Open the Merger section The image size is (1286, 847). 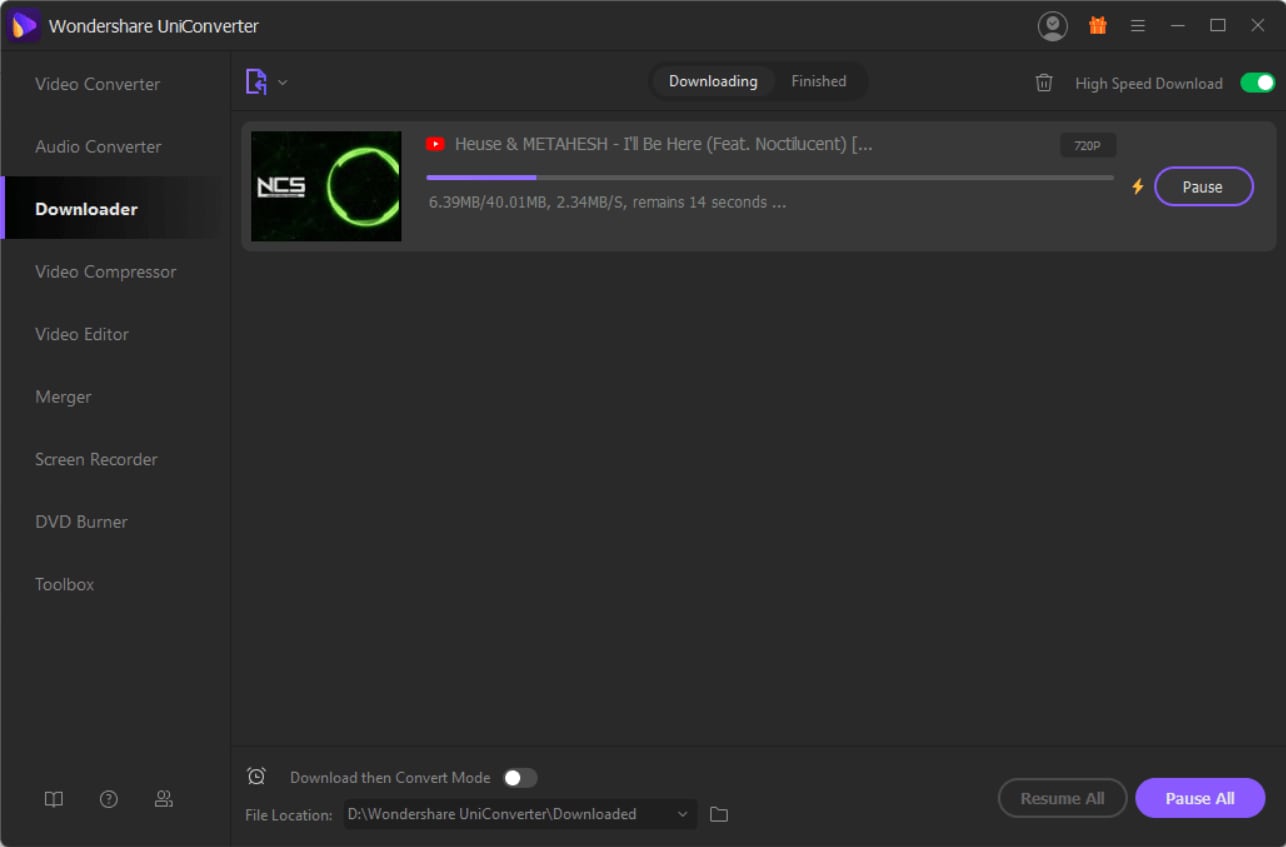tap(63, 397)
